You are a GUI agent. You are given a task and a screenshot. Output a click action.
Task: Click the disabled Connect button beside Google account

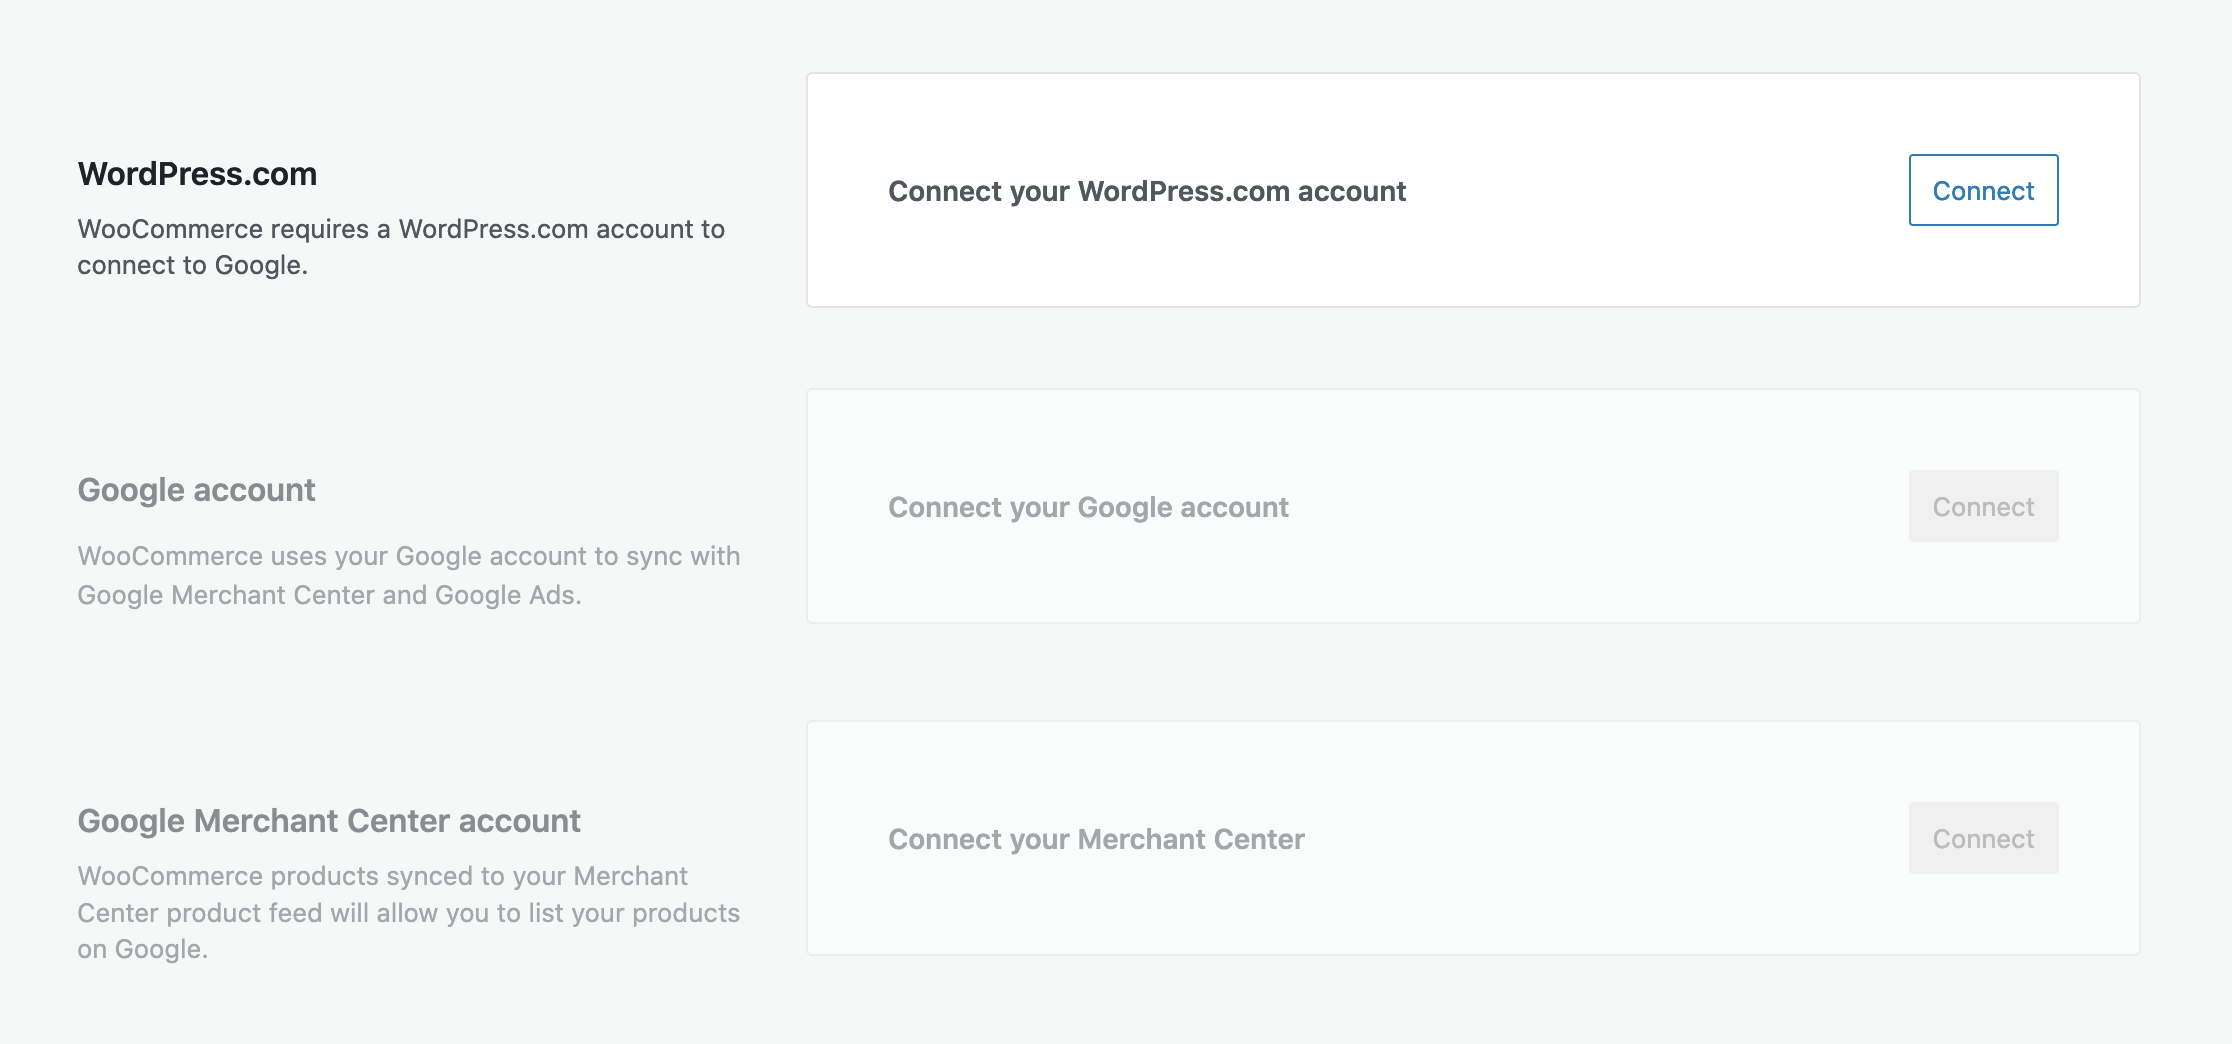[x=1983, y=506]
